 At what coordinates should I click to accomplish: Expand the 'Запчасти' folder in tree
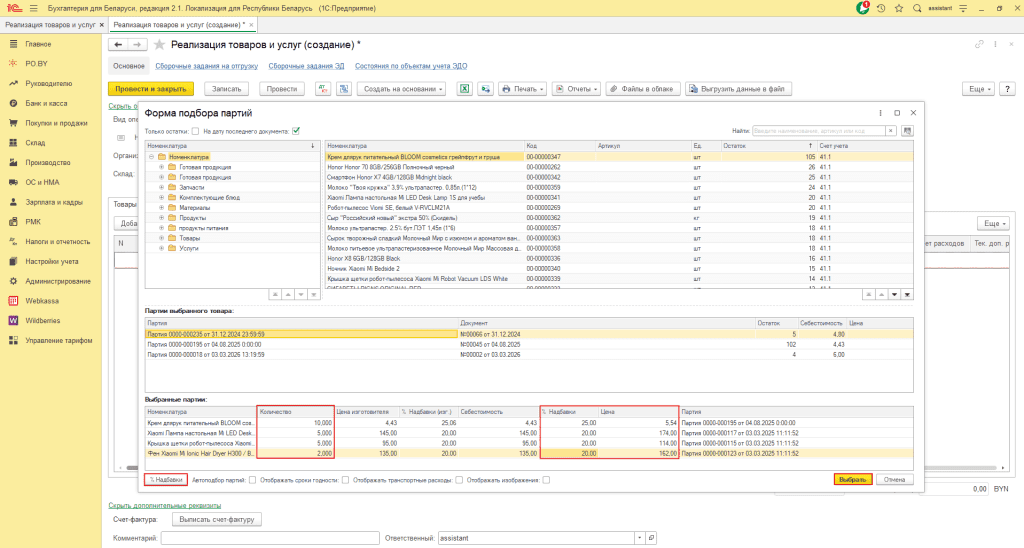tap(162, 187)
